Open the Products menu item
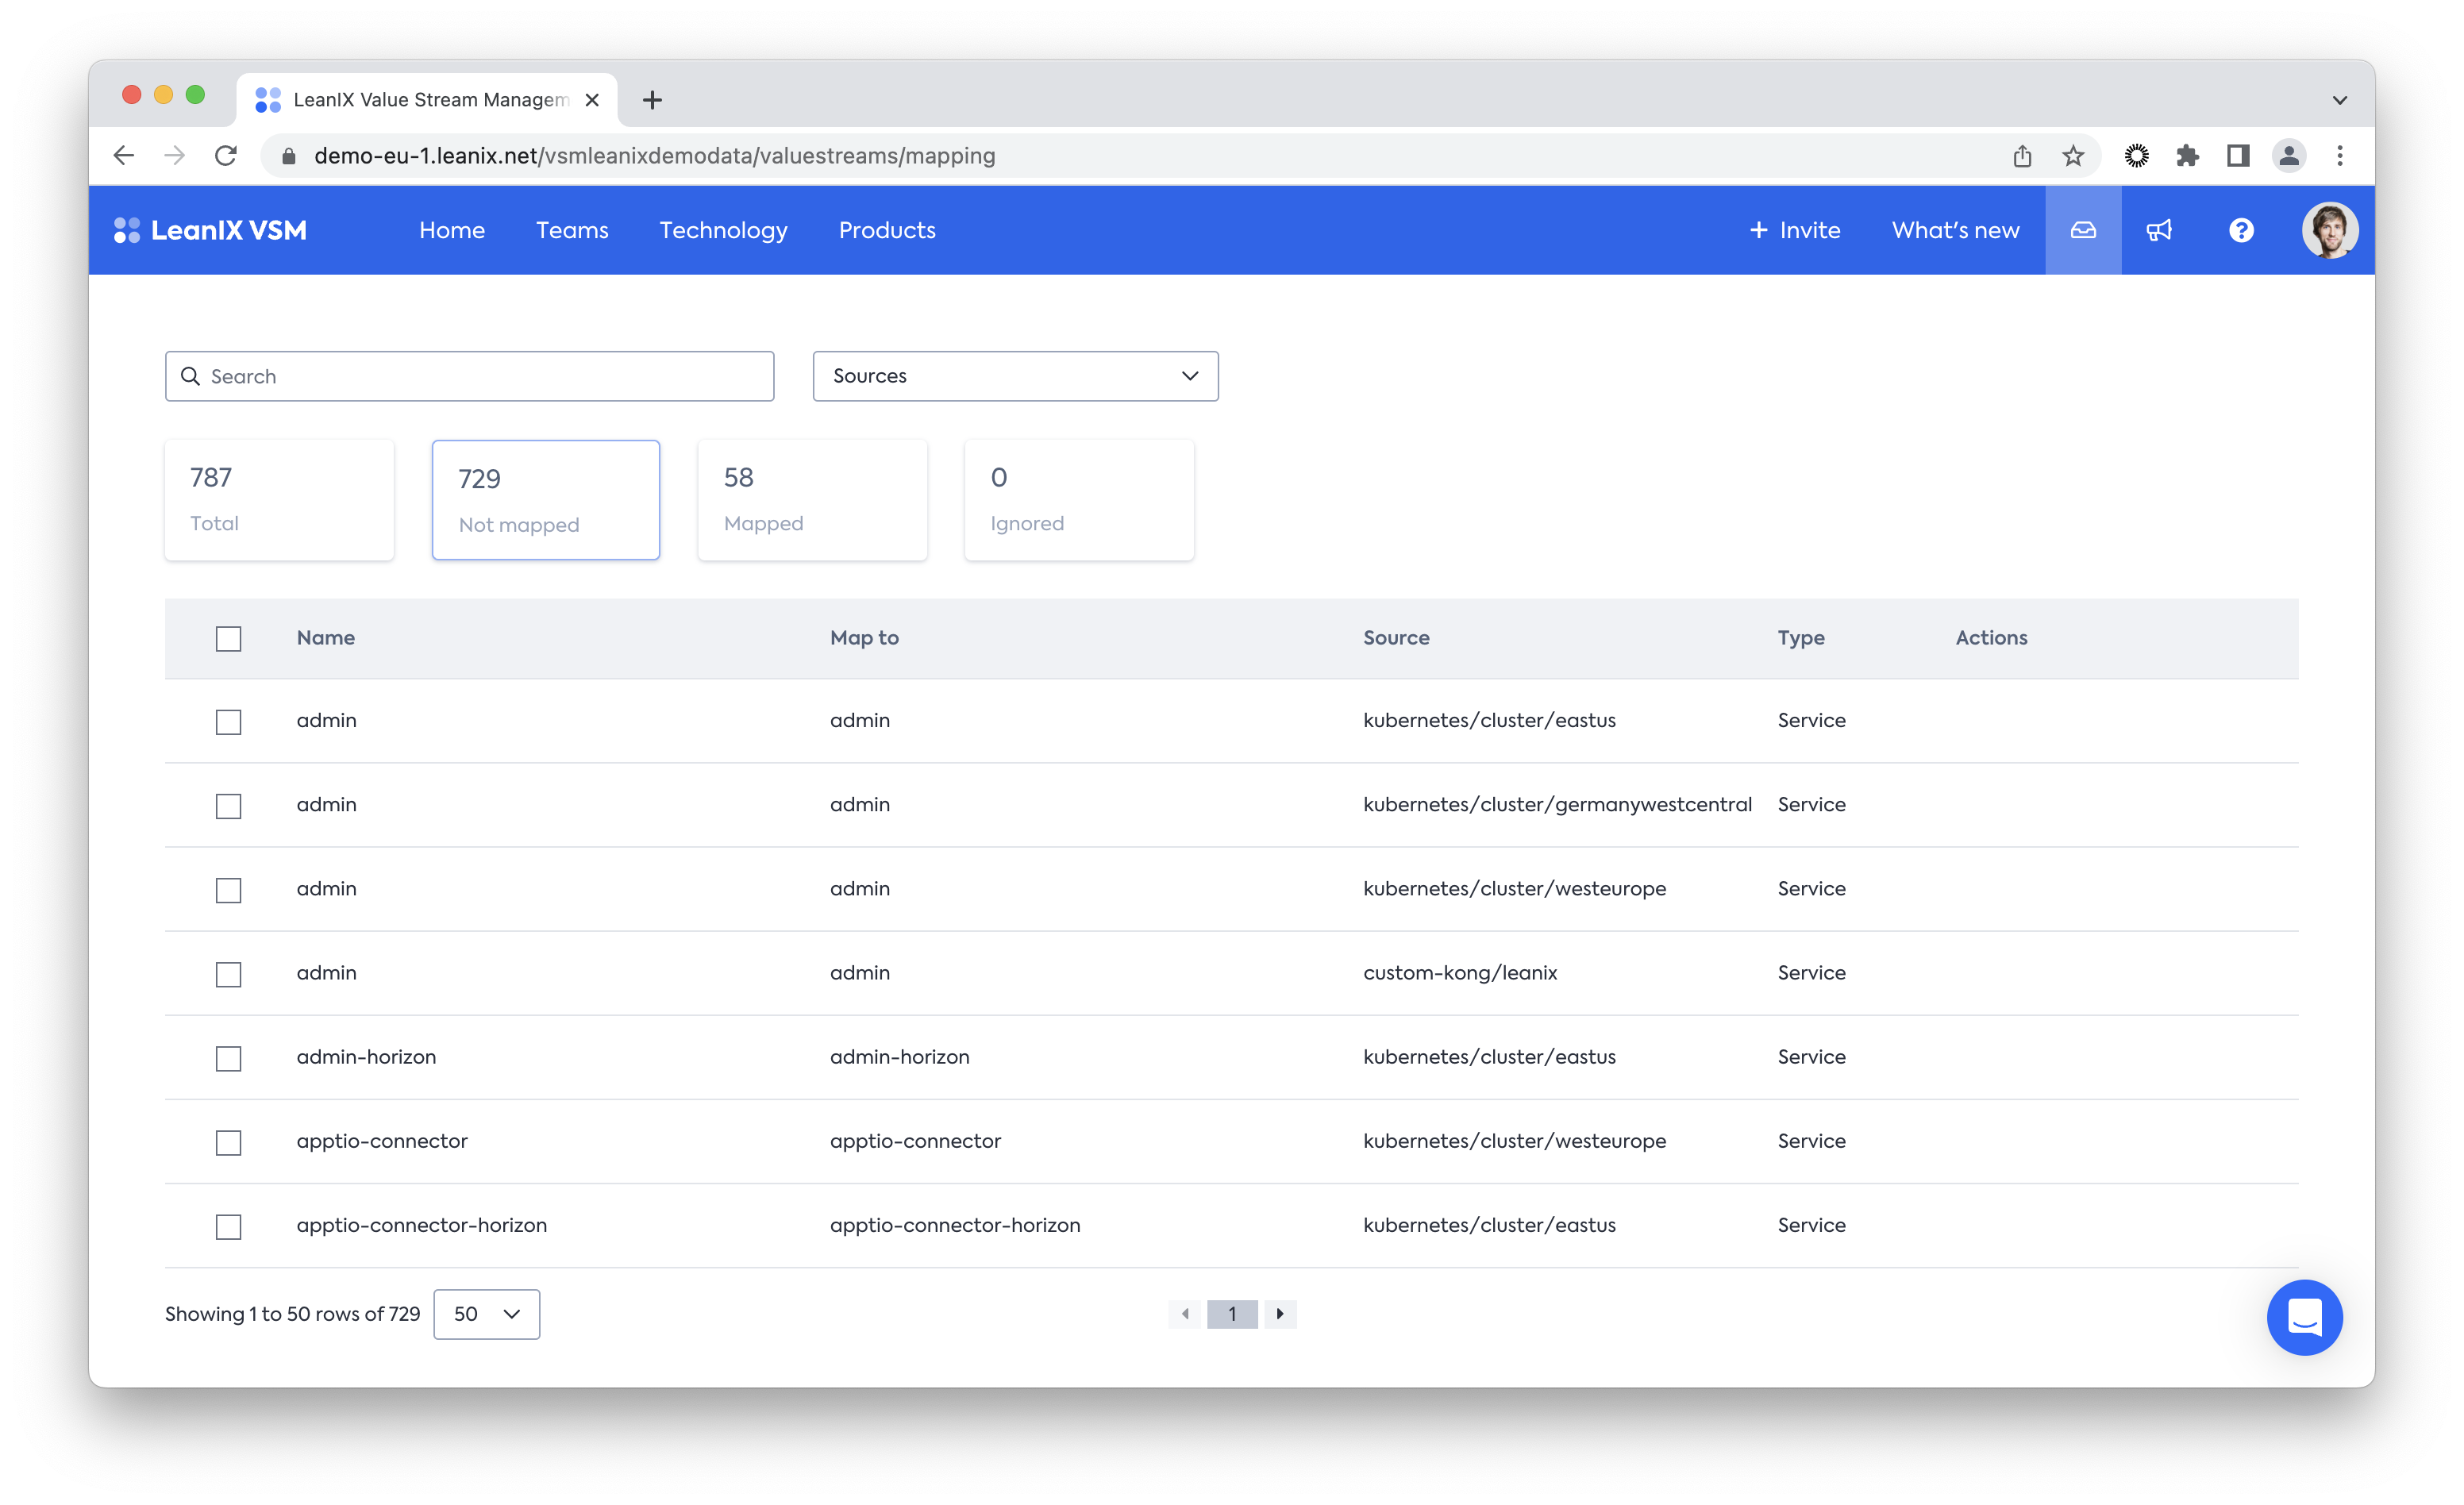Image resolution: width=2464 pixels, height=1505 pixels. point(887,230)
